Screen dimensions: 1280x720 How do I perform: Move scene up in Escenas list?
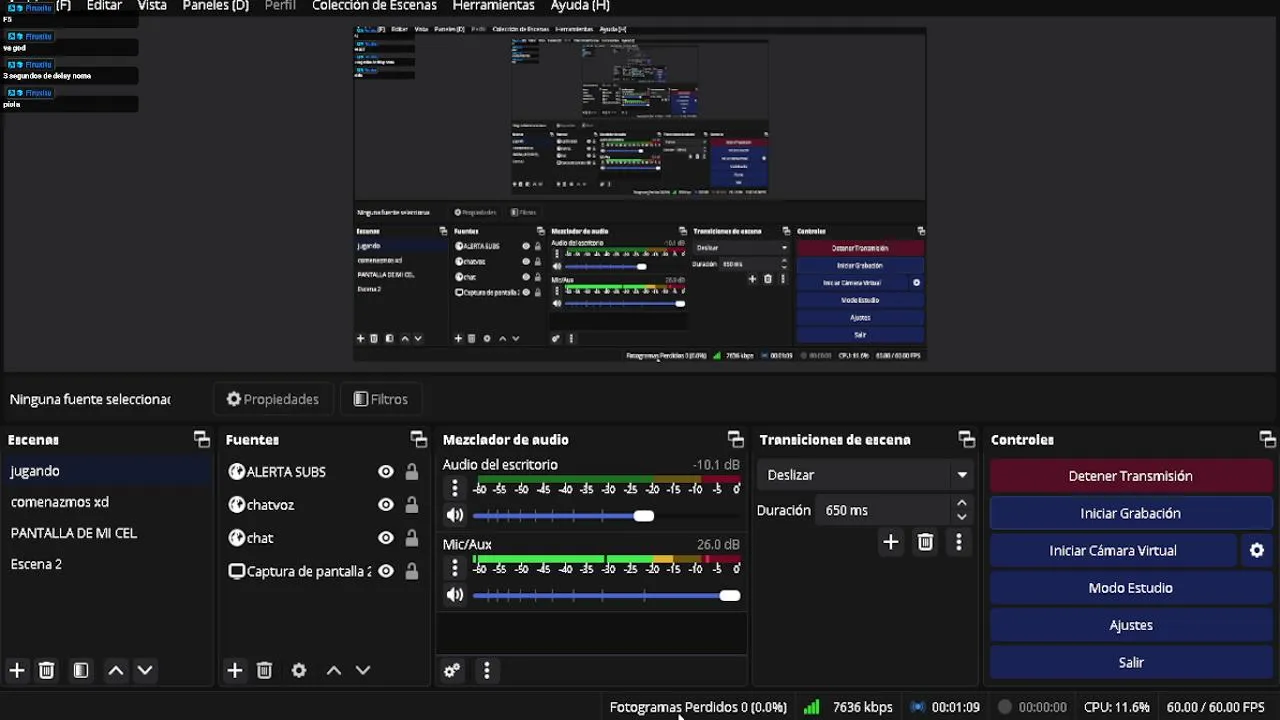[116, 670]
